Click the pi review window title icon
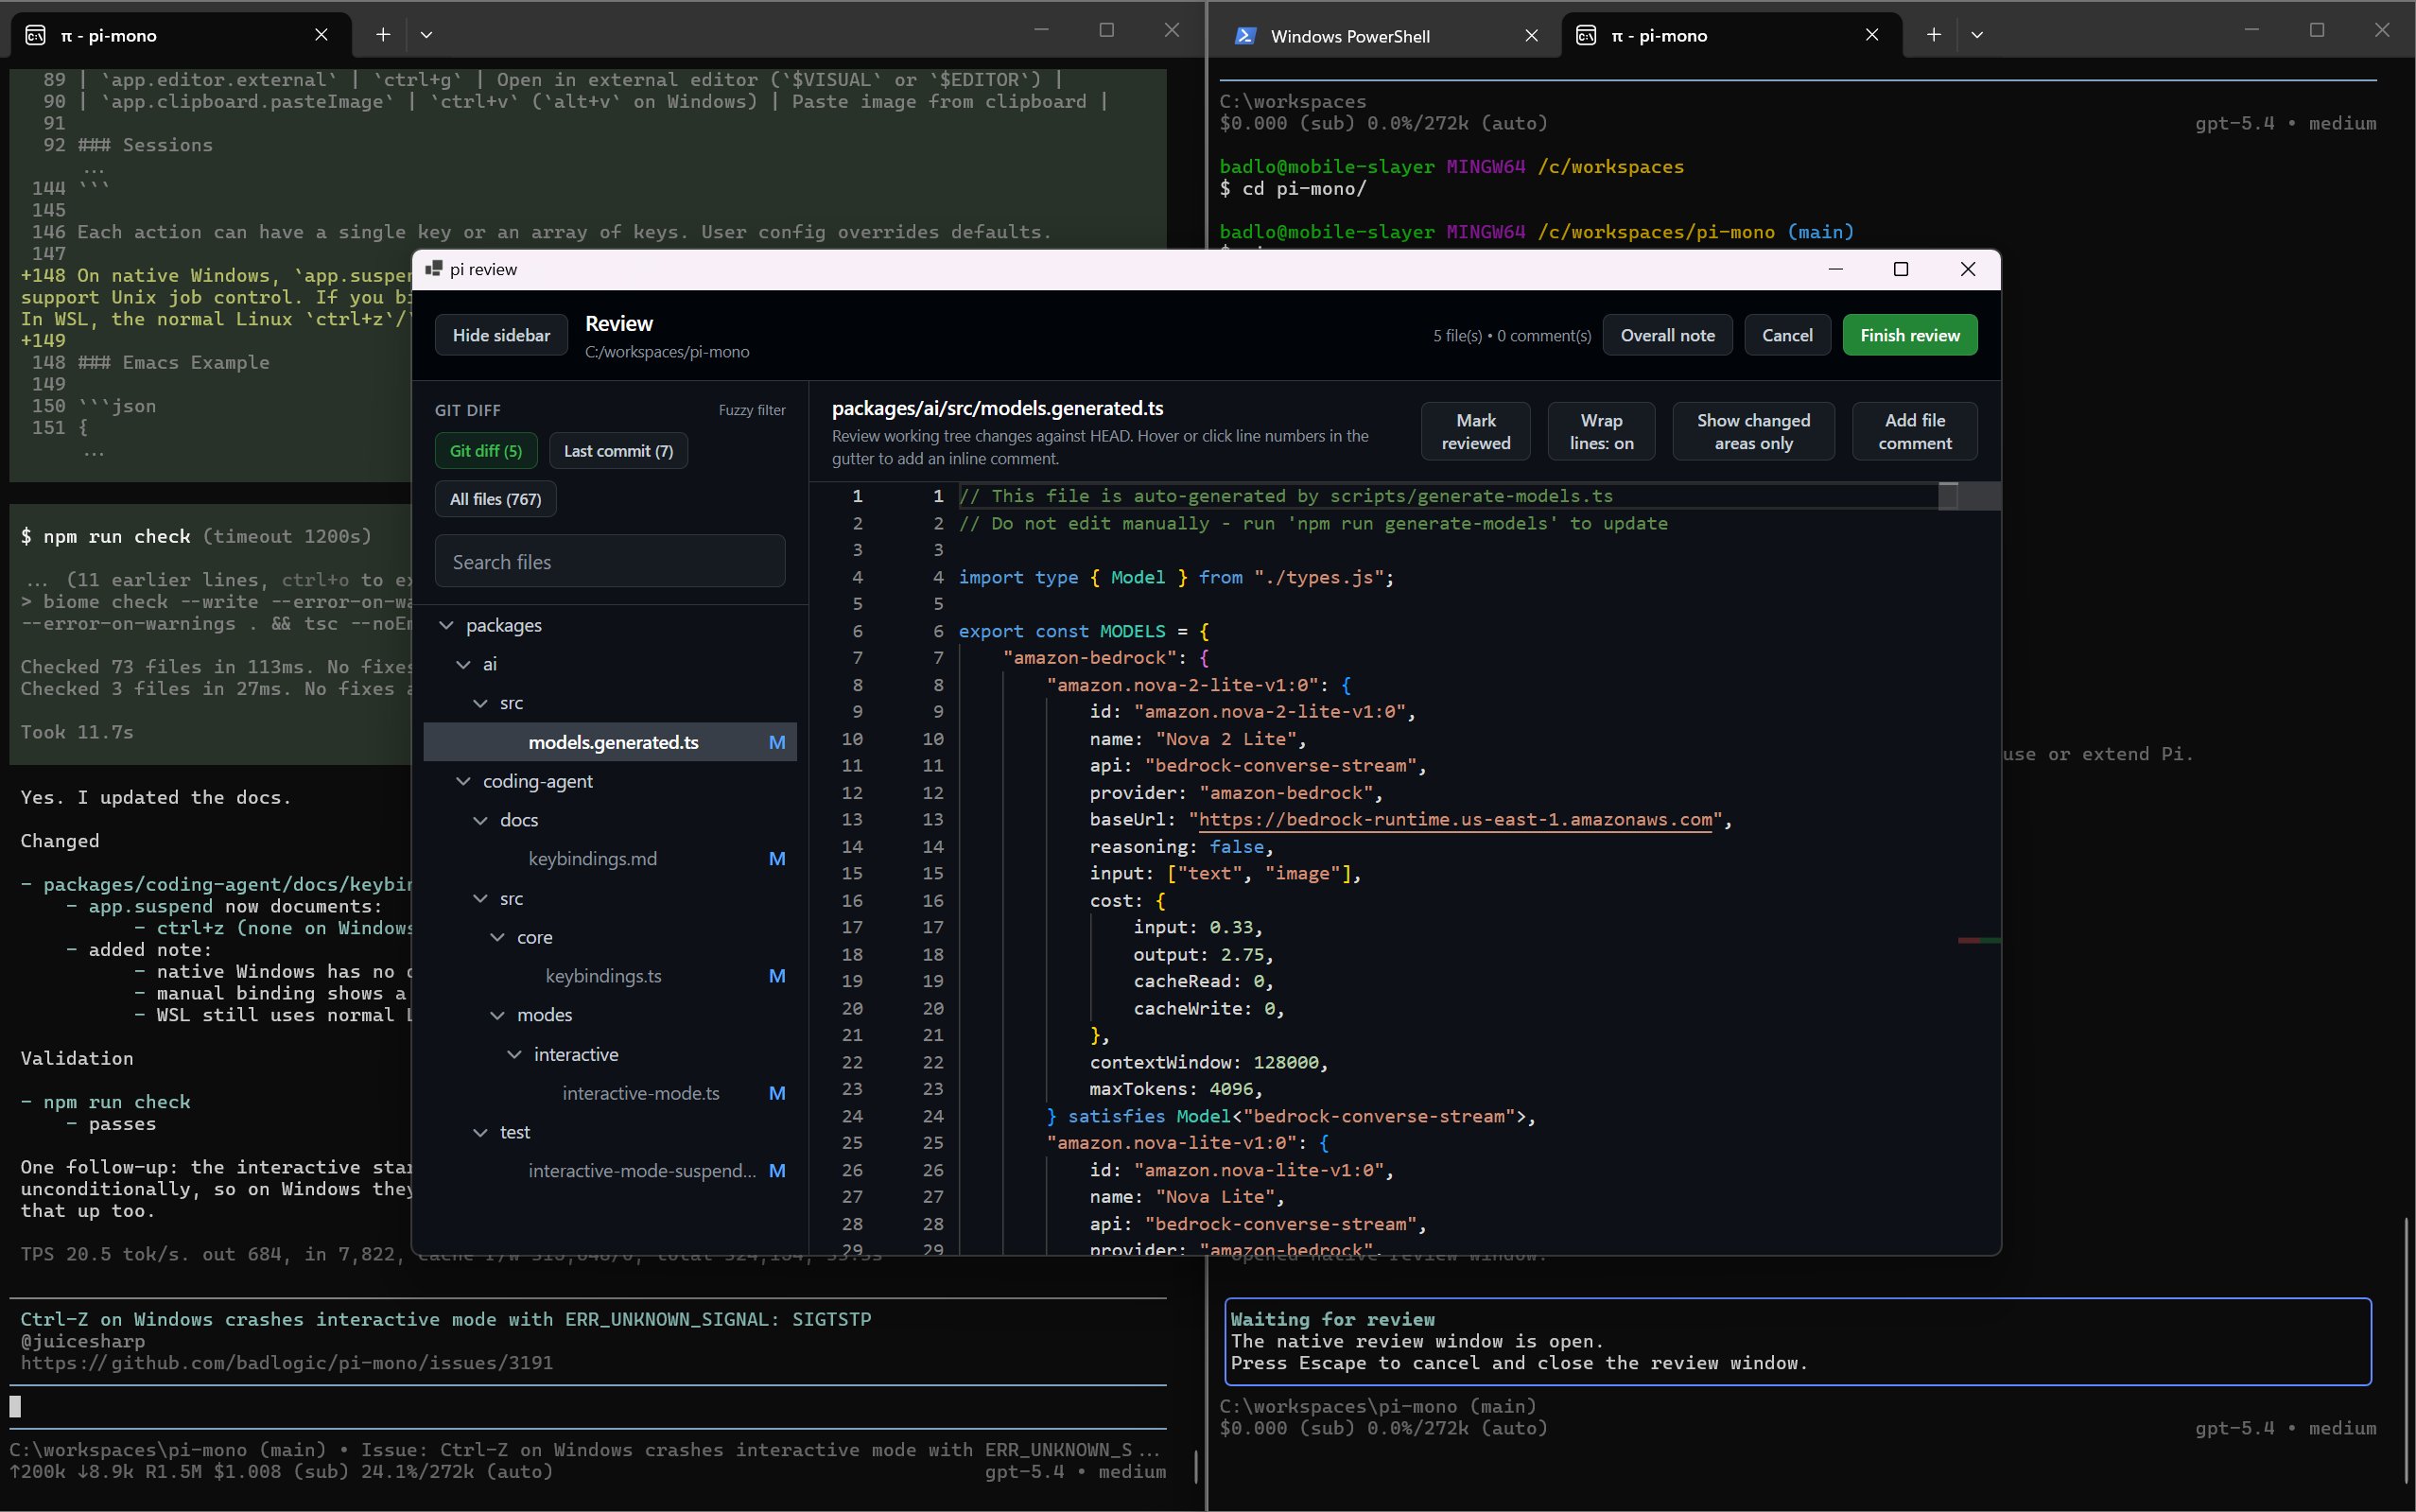This screenshot has height=1512, width=2416. pos(434,269)
